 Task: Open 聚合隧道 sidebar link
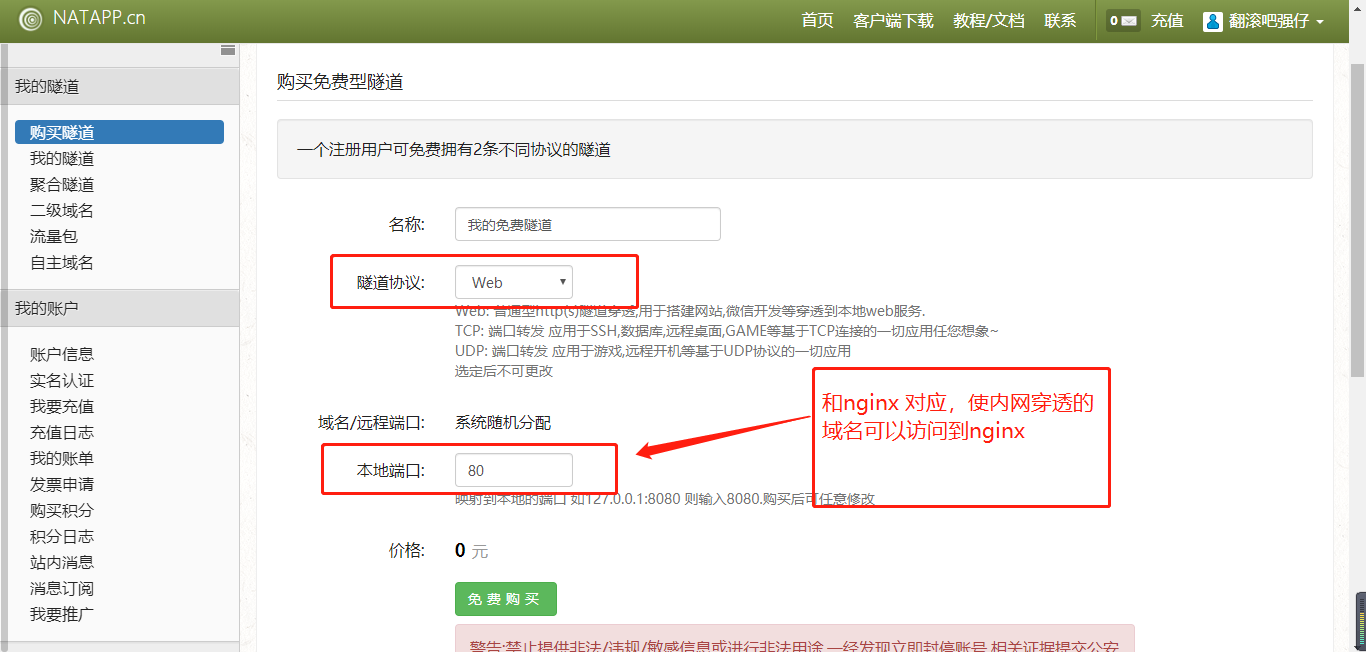[62, 184]
